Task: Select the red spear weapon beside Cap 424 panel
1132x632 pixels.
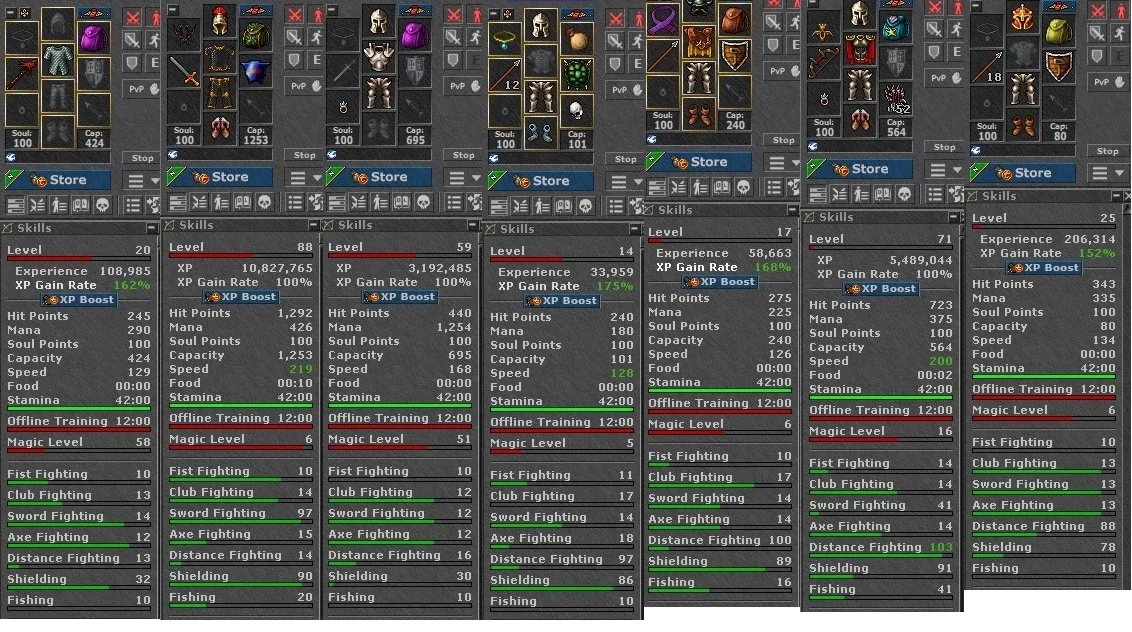Action: [22, 74]
